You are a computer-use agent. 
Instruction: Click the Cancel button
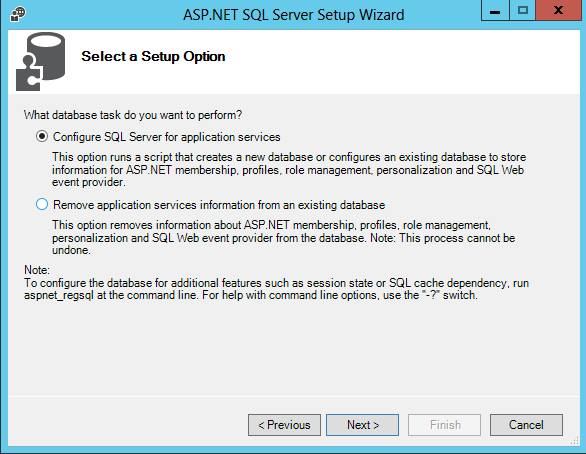click(x=526, y=425)
